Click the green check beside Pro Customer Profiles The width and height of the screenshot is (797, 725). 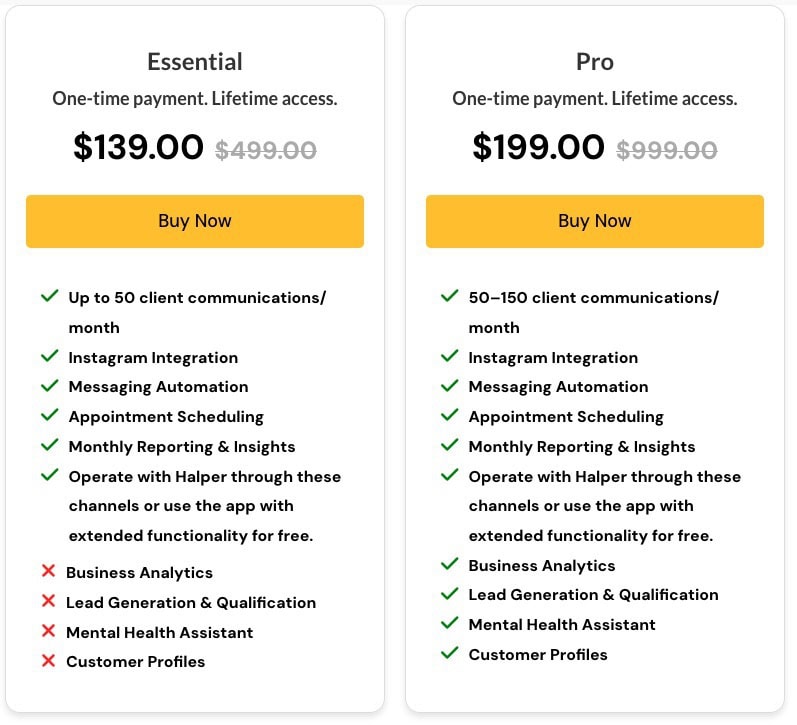pos(449,653)
